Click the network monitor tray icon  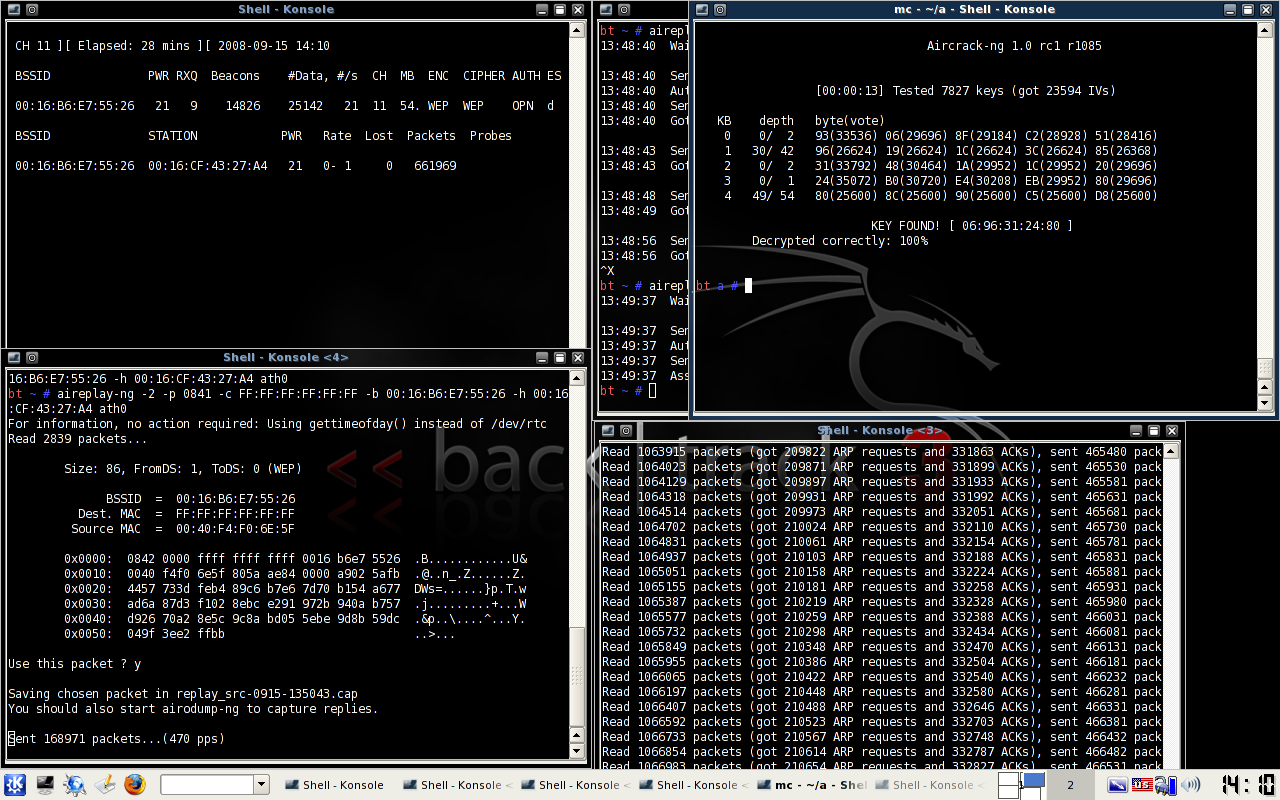1117,785
